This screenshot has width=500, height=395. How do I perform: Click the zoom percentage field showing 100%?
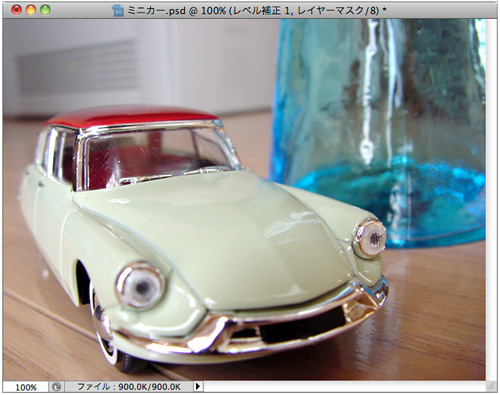(x=26, y=387)
